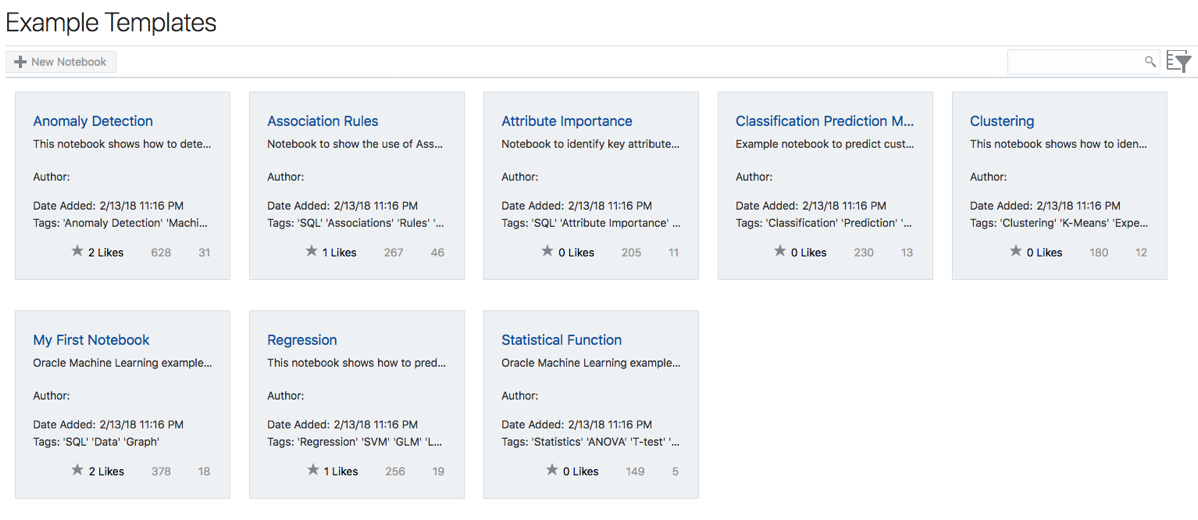The height and width of the screenshot is (520, 1198).
Task: Click inside the search input field
Action: [x=1075, y=62]
